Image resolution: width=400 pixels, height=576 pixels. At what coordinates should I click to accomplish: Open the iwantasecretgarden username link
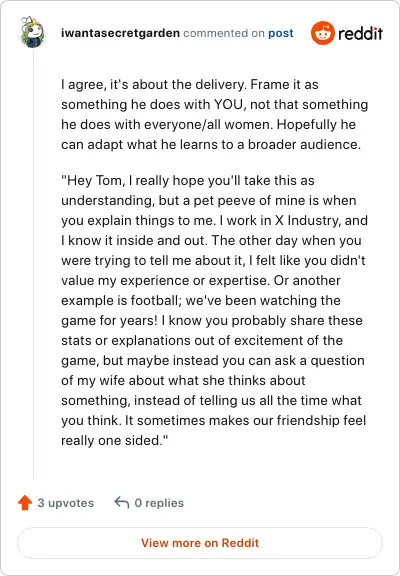[x=120, y=33]
